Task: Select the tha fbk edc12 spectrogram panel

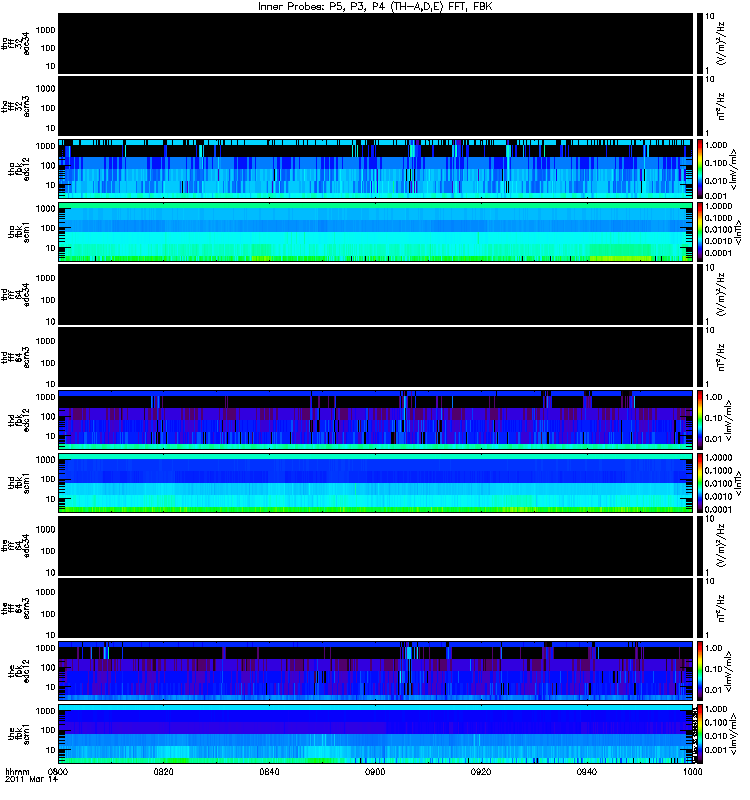Action: 375,169
